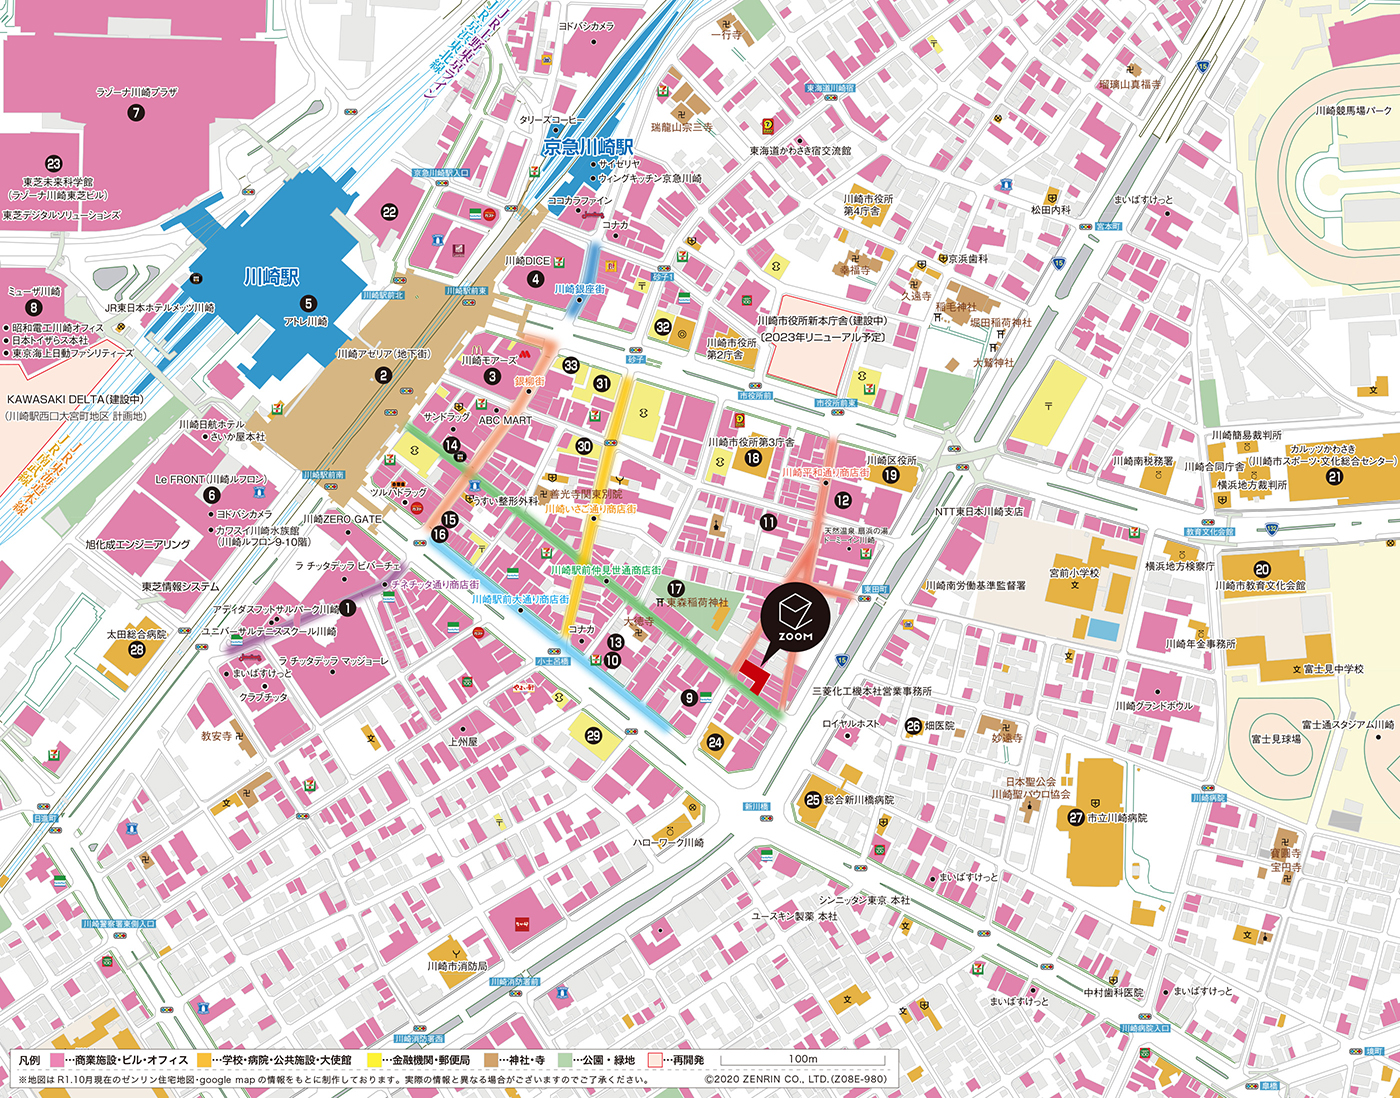Viewport: 1400px width, 1098px height.
Task: Click marker 31 below marker 33
Action: [602, 383]
